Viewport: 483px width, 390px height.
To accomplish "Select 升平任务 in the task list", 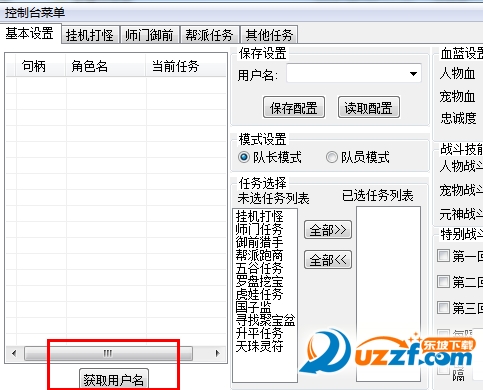I will (x=259, y=333).
